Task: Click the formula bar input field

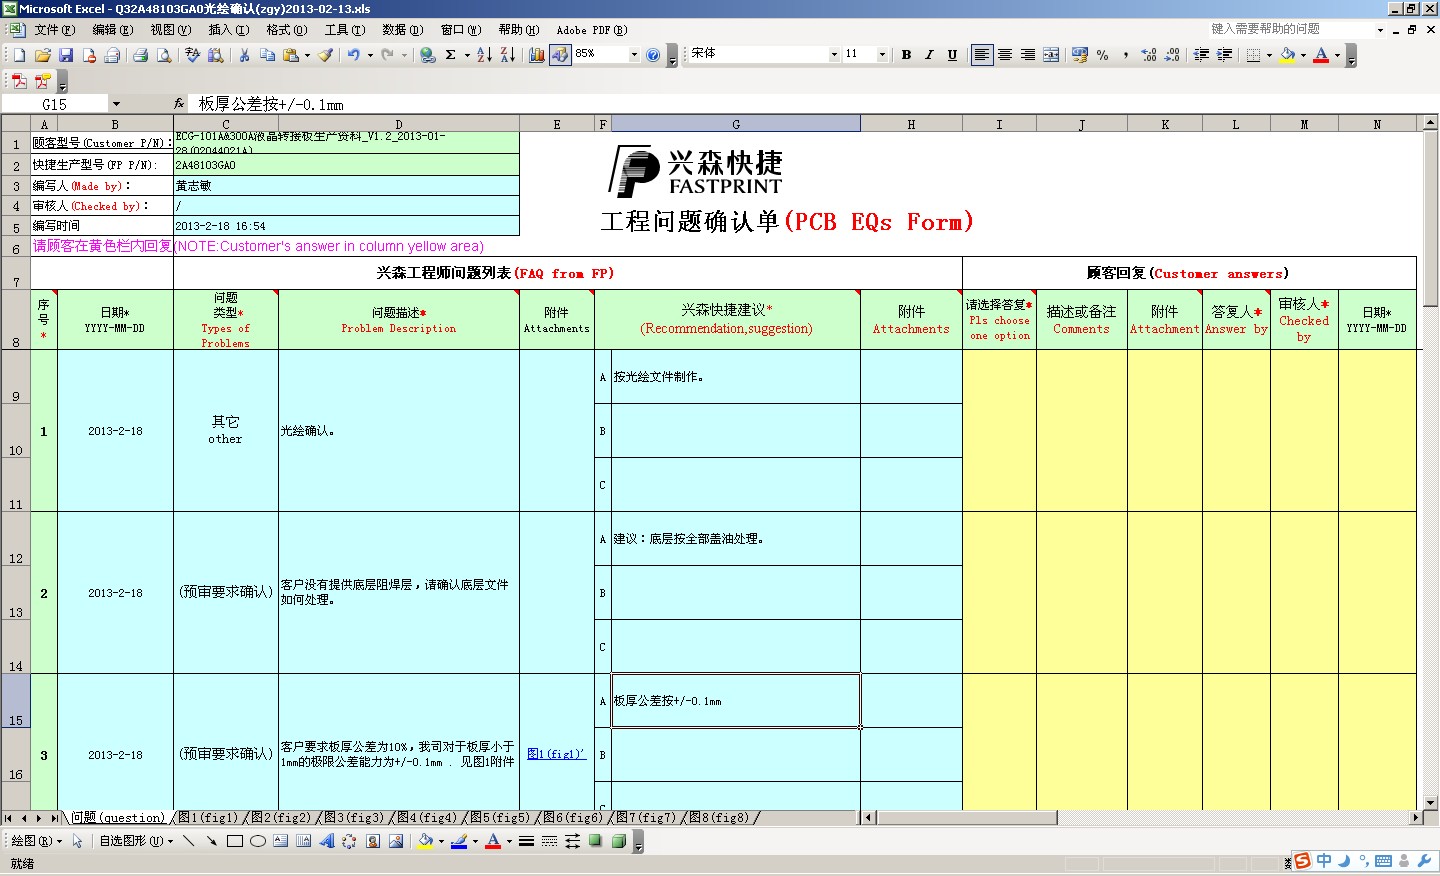Action: 812,104
